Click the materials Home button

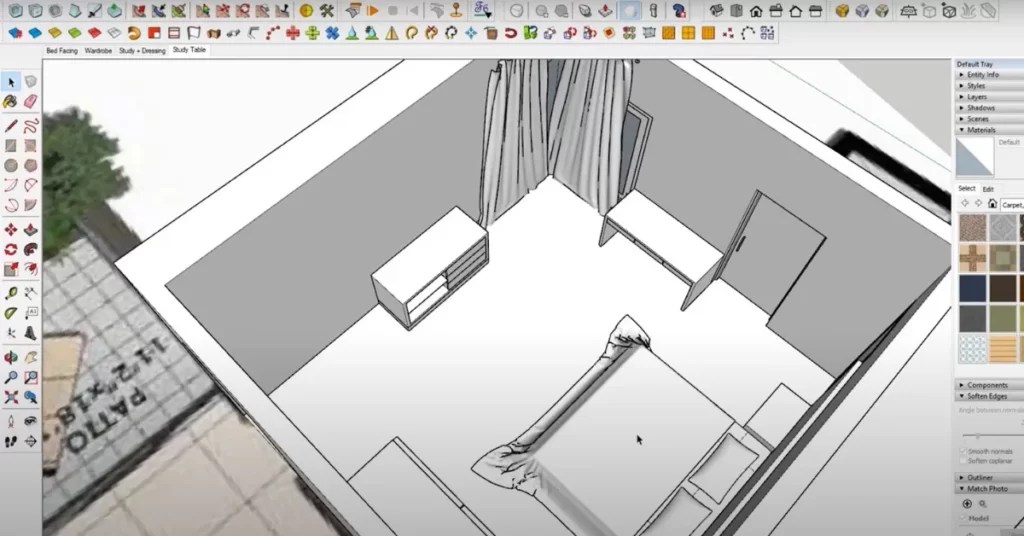coord(992,204)
